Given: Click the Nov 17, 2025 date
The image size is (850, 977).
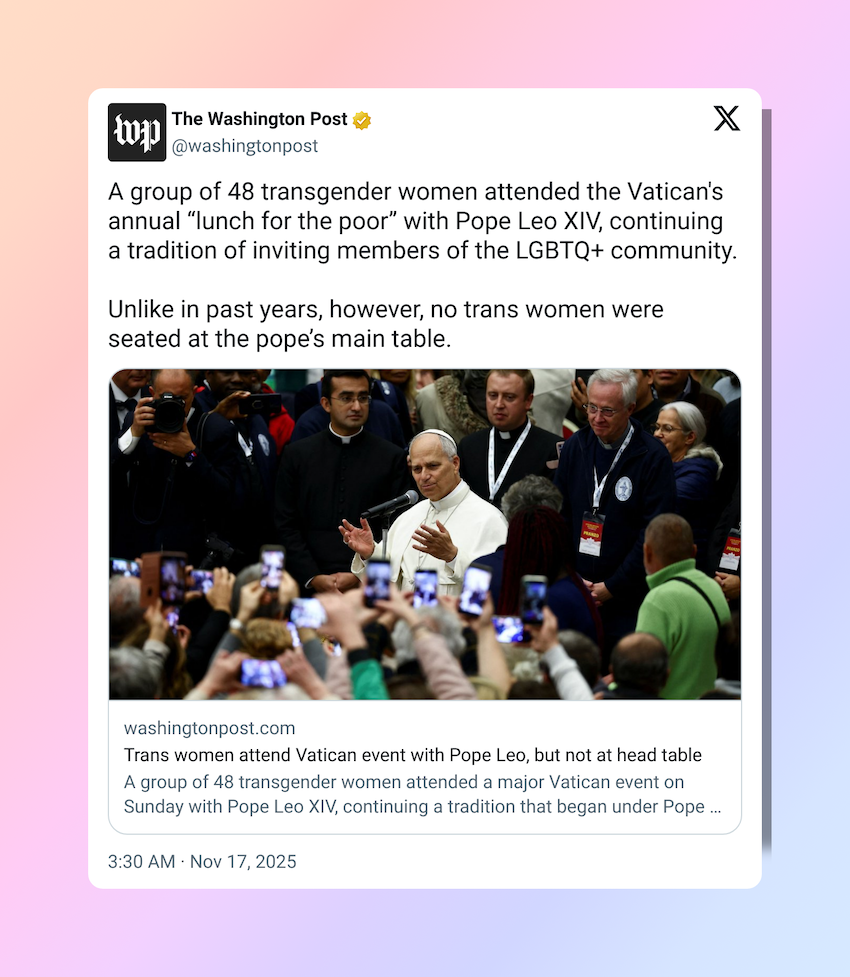Looking at the screenshot, I should click(x=243, y=862).
